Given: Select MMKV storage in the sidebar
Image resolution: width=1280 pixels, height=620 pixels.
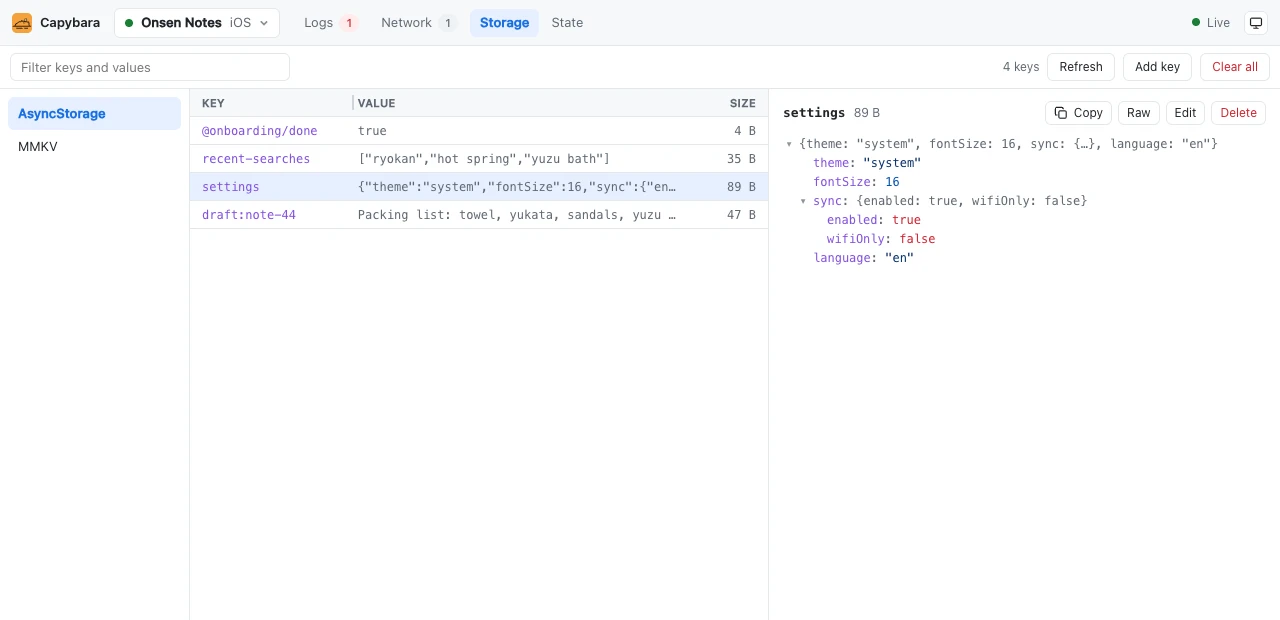Looking at the screenshot, I should coord(94,147).
